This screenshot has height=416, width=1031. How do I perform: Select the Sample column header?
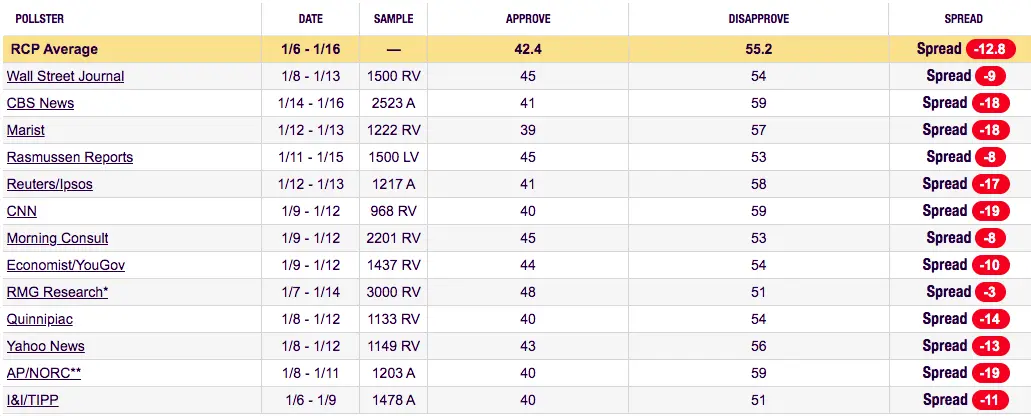[x=393, y=19]
